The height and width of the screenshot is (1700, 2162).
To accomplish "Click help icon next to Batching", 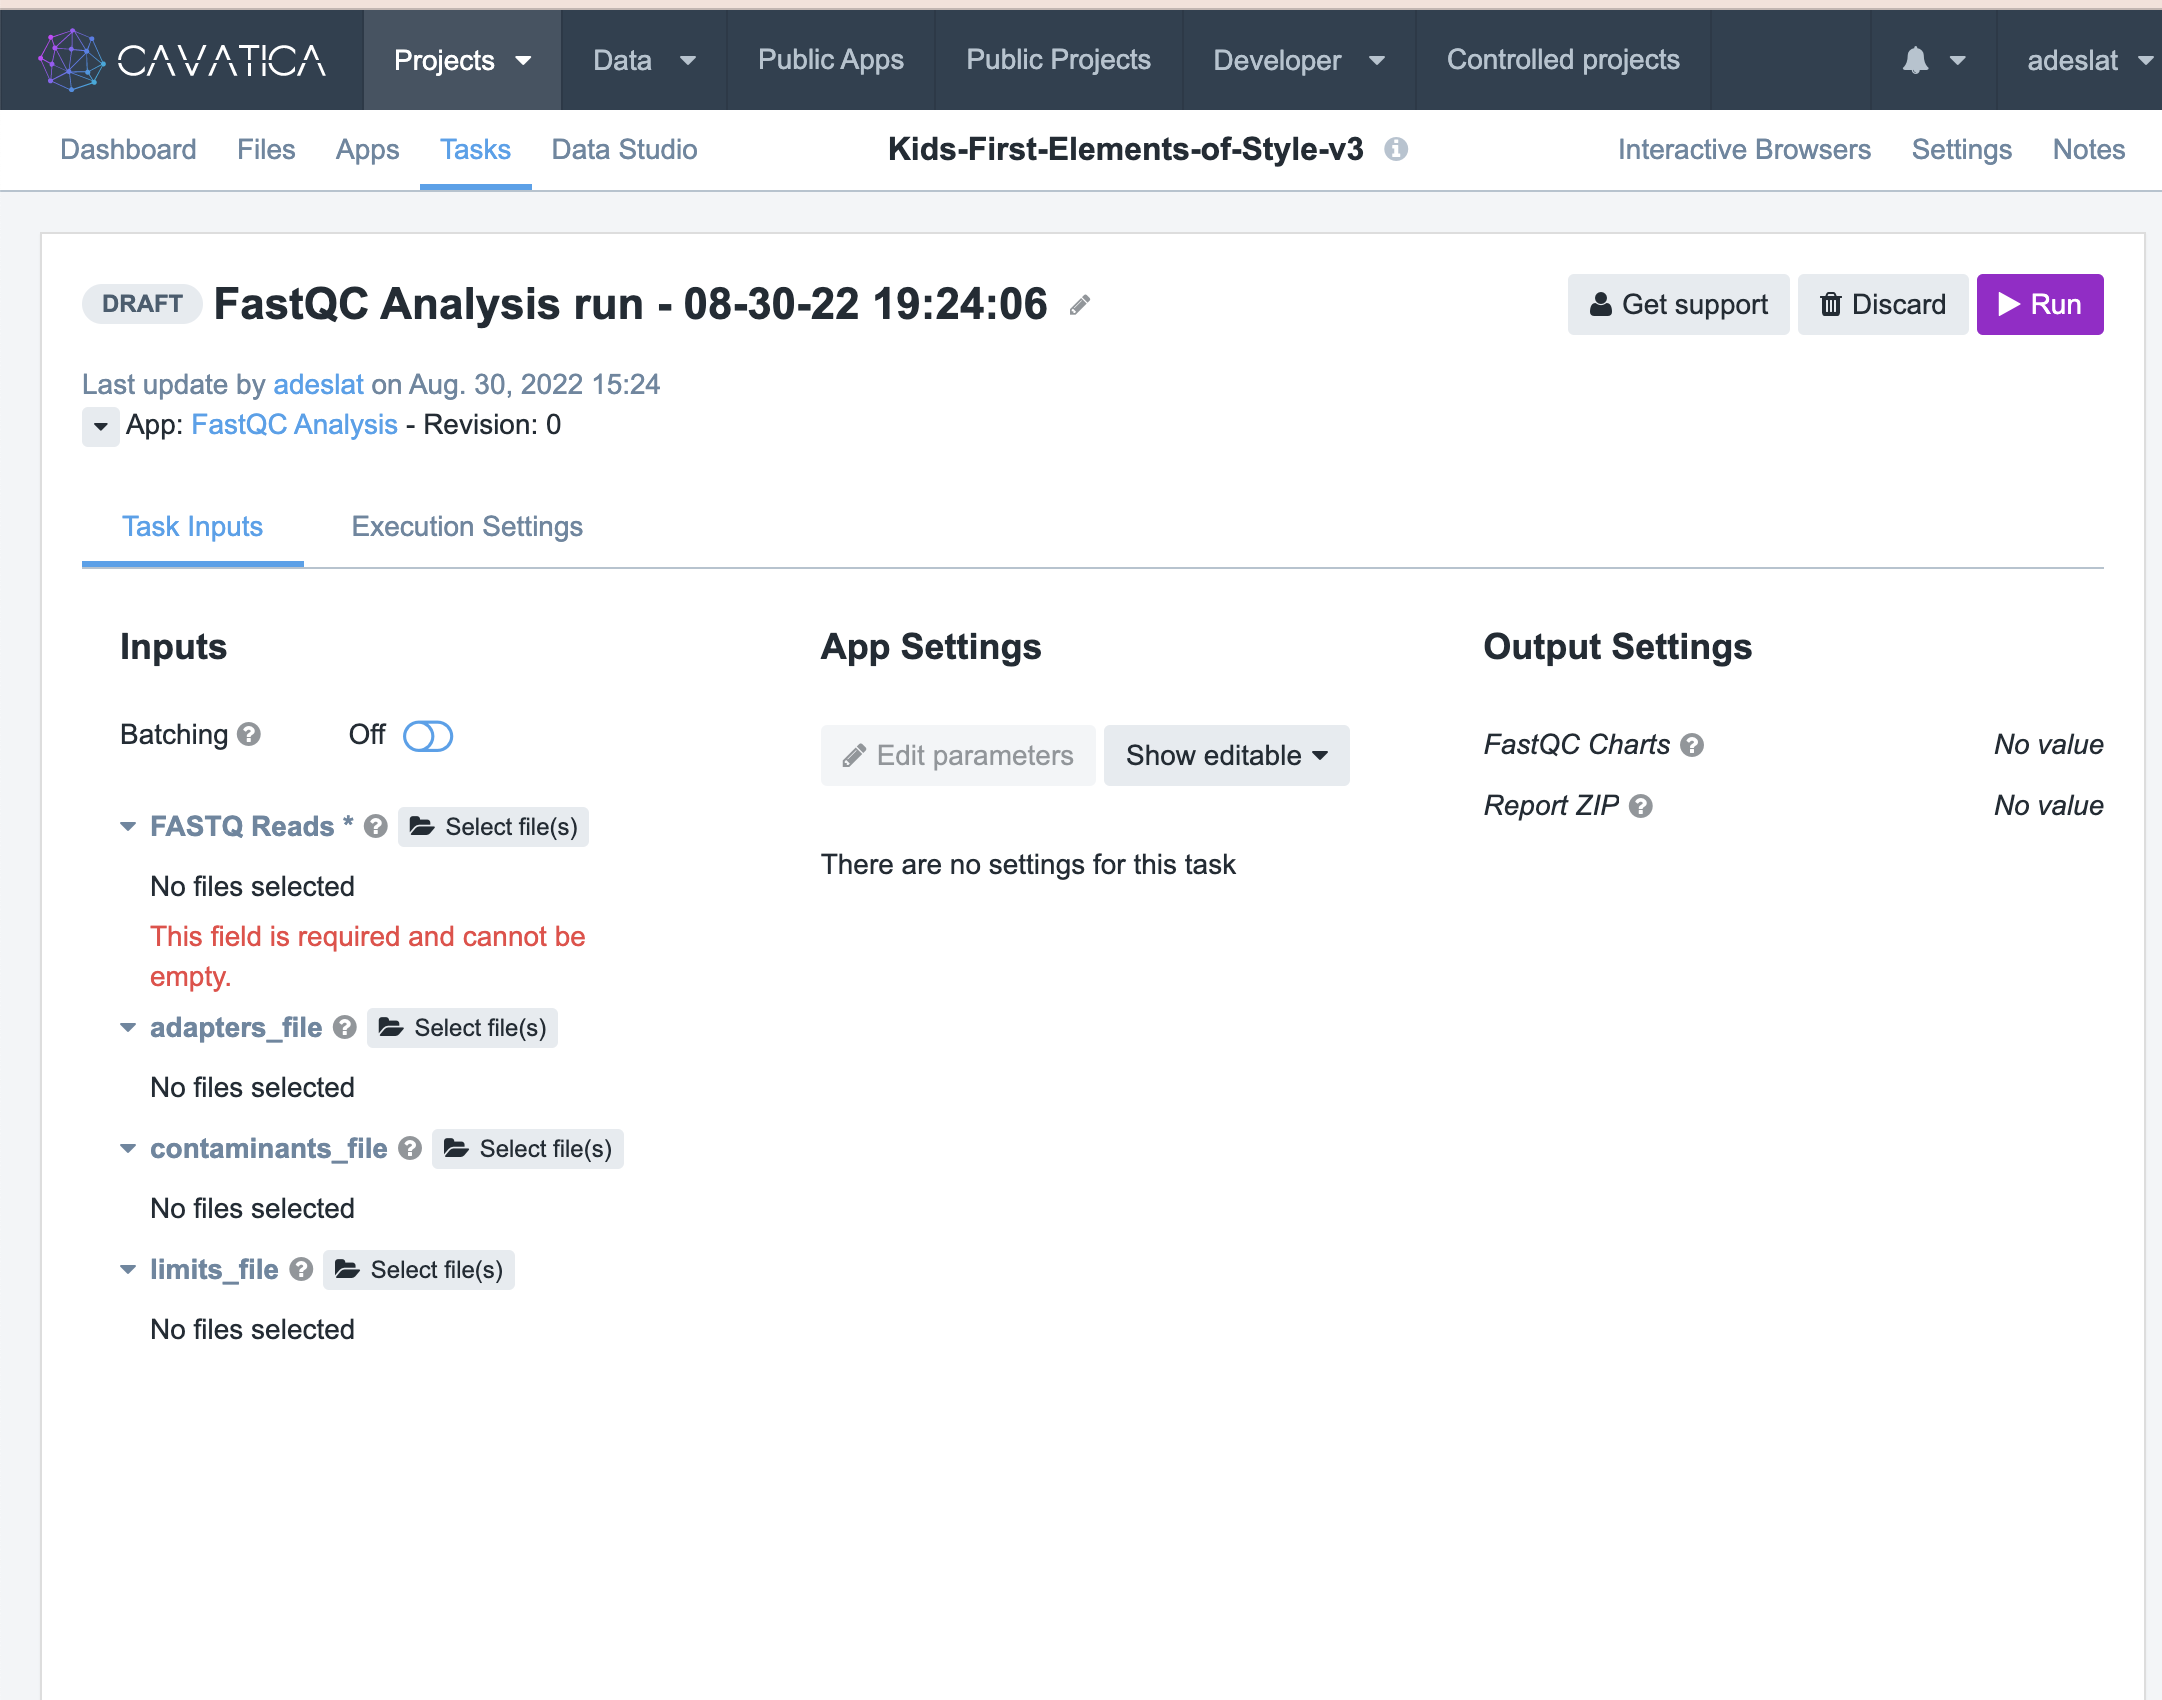I will click(250, 735).
